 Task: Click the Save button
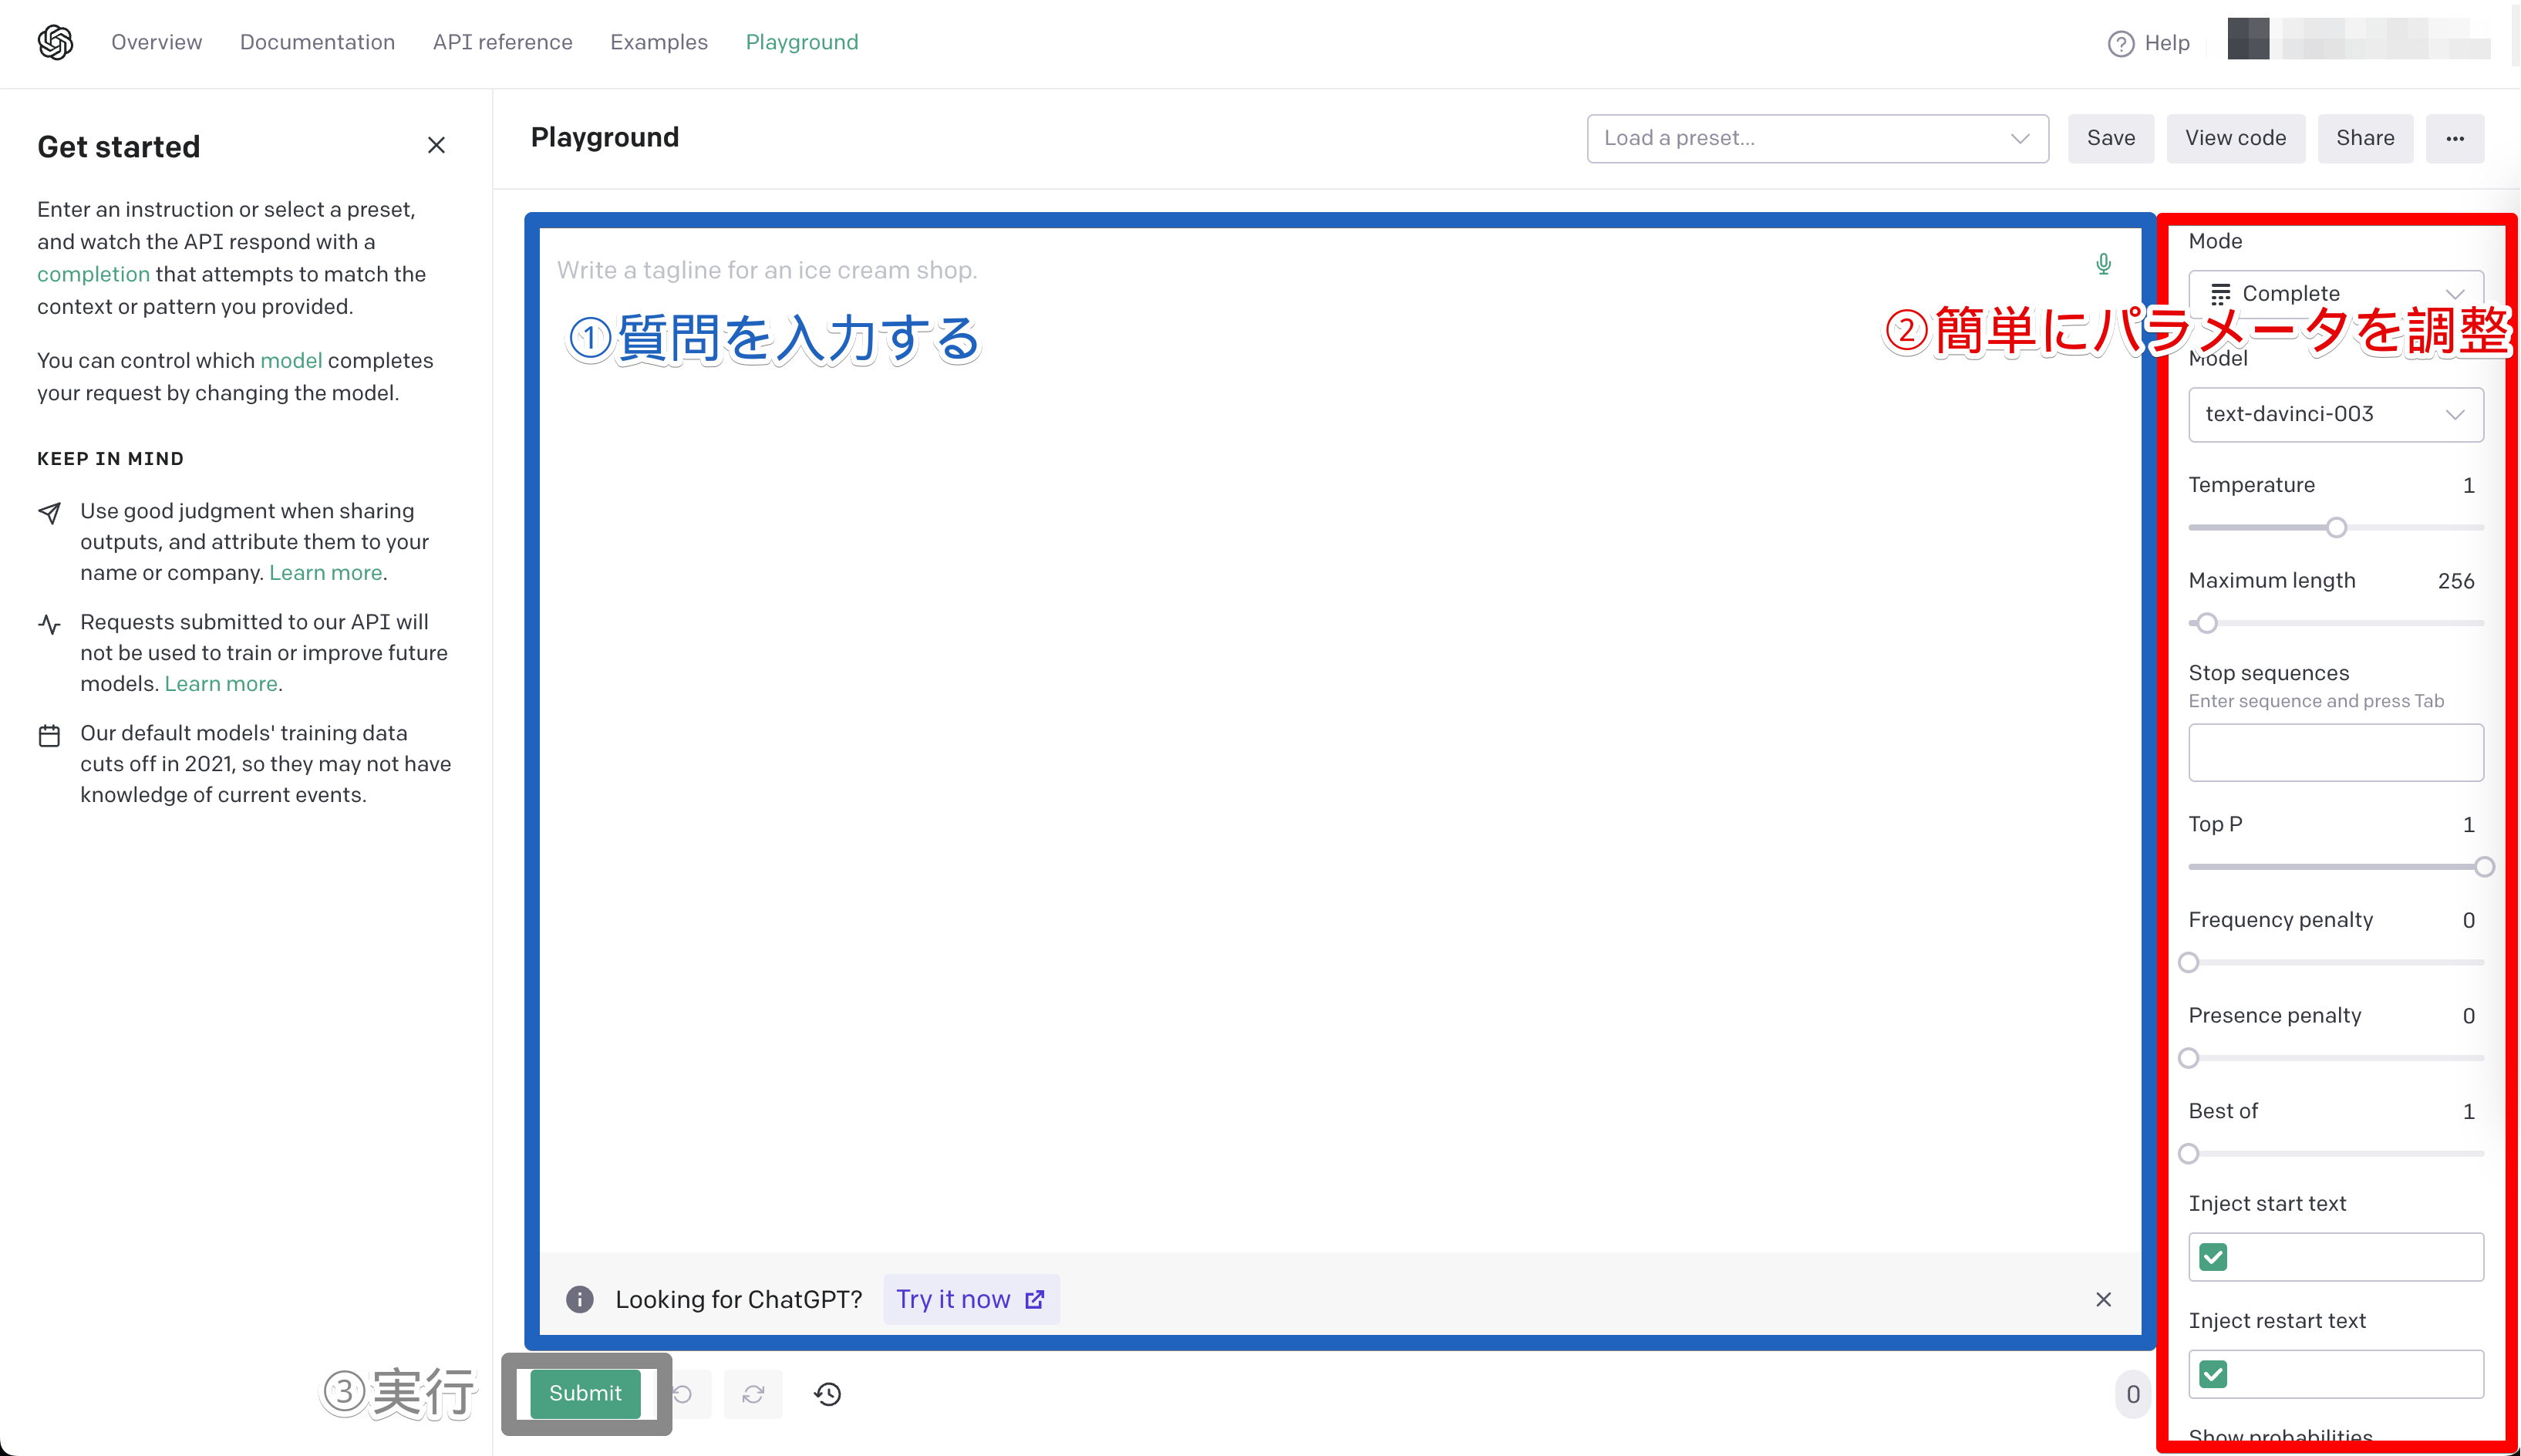[x=2110, y=139]
